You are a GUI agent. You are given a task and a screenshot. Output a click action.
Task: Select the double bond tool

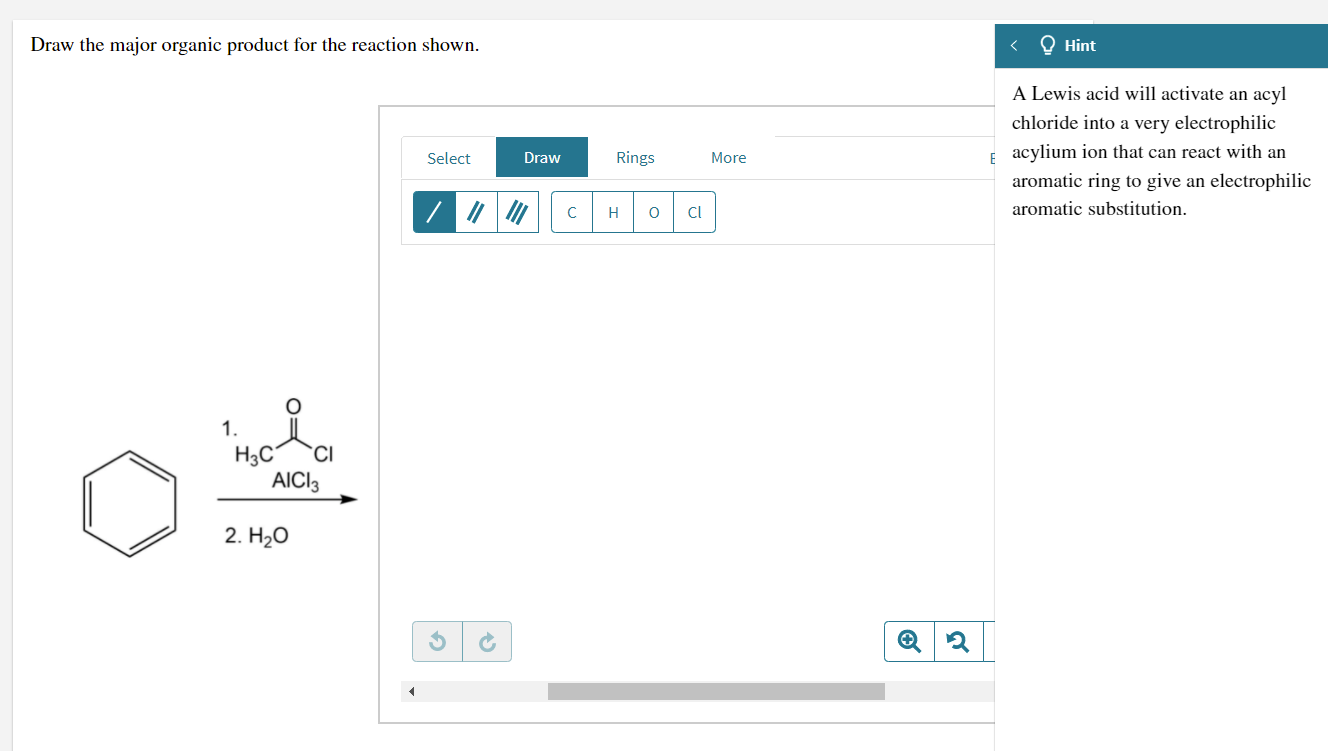click(475, 211)
